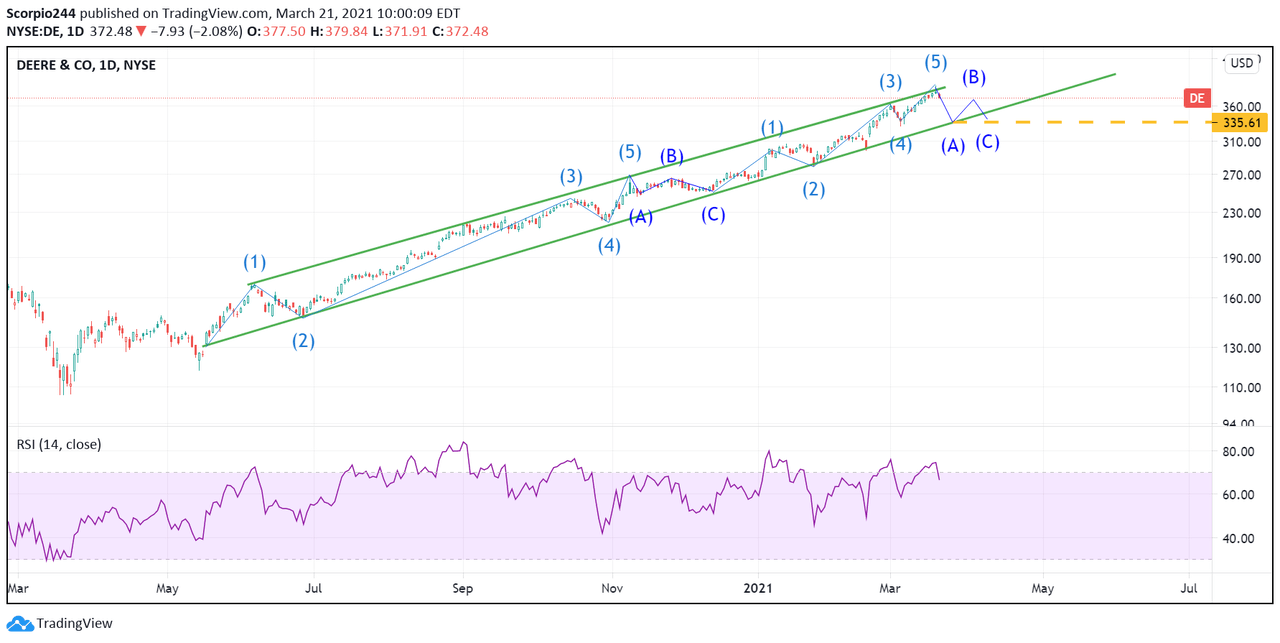Screen dimensions: 1280x643
Task: Open the USD currency selector
Action: pos(1242,62)
